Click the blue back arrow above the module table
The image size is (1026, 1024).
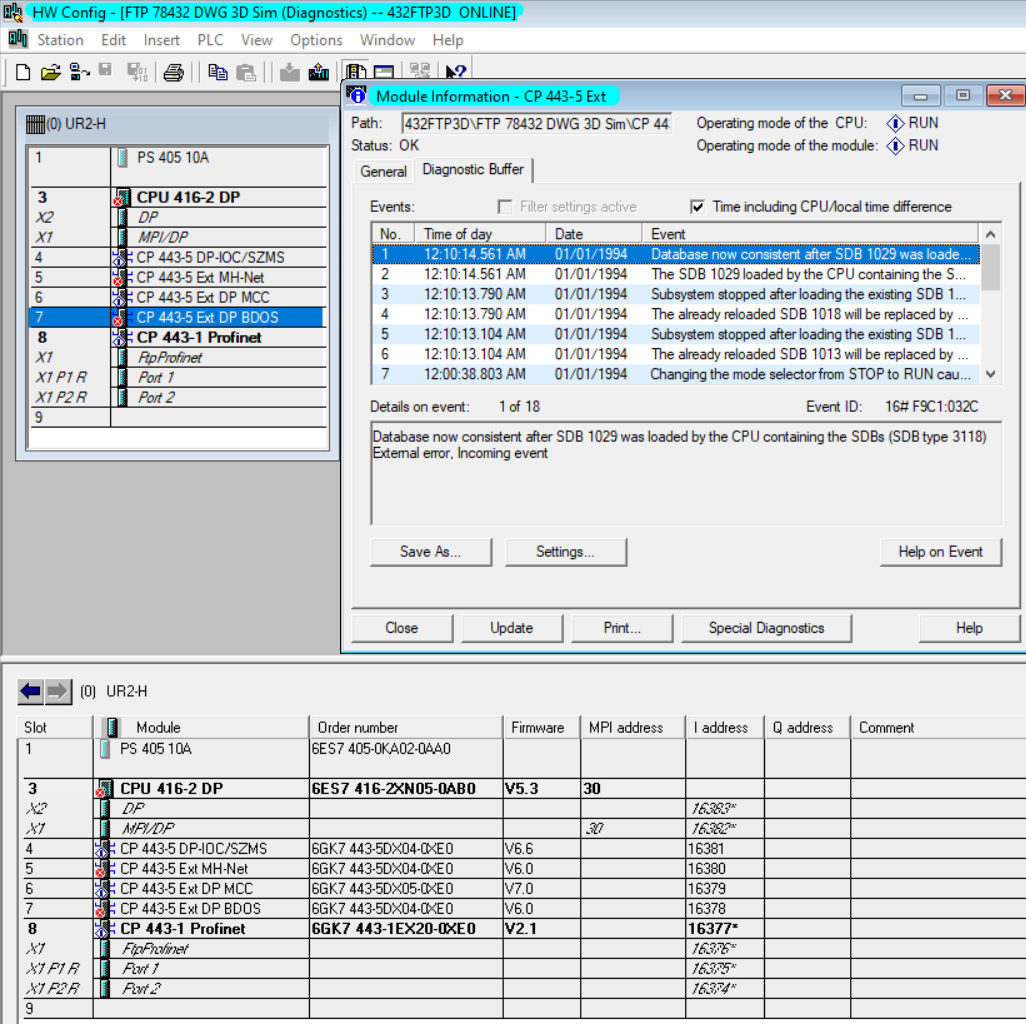pos(31,691)
